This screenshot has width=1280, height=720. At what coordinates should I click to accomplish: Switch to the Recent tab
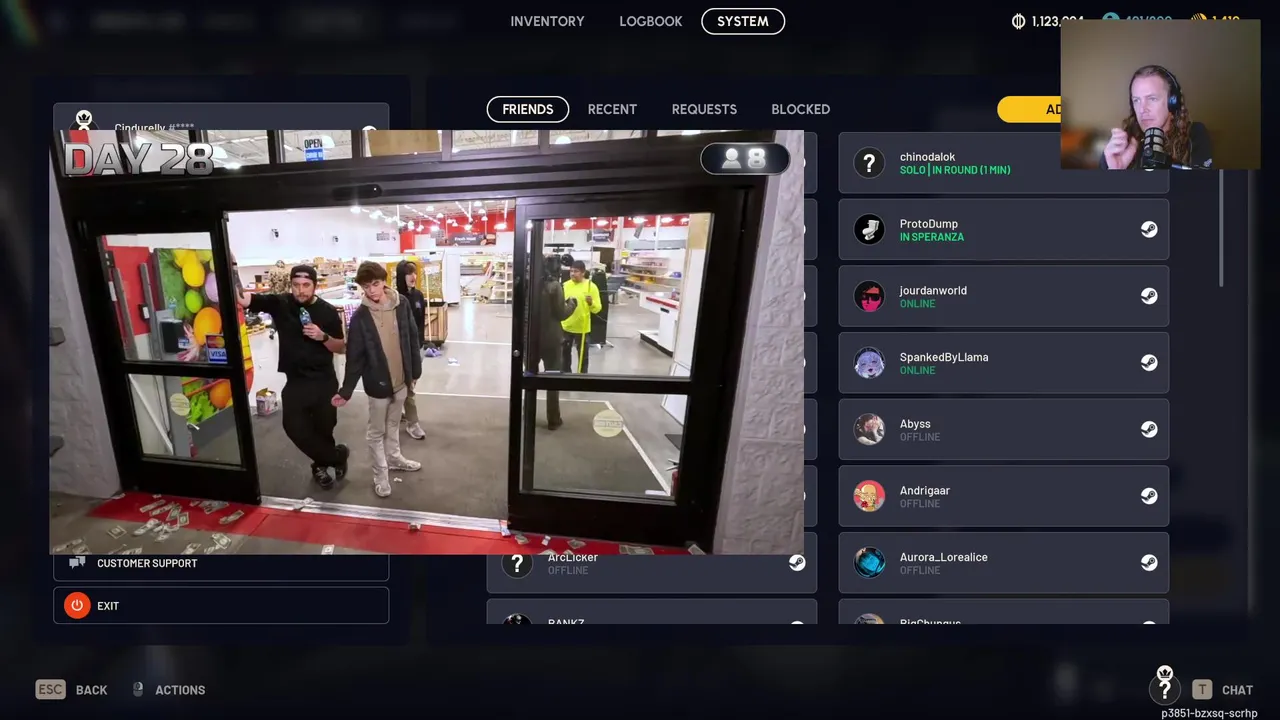tap(612, 109)
